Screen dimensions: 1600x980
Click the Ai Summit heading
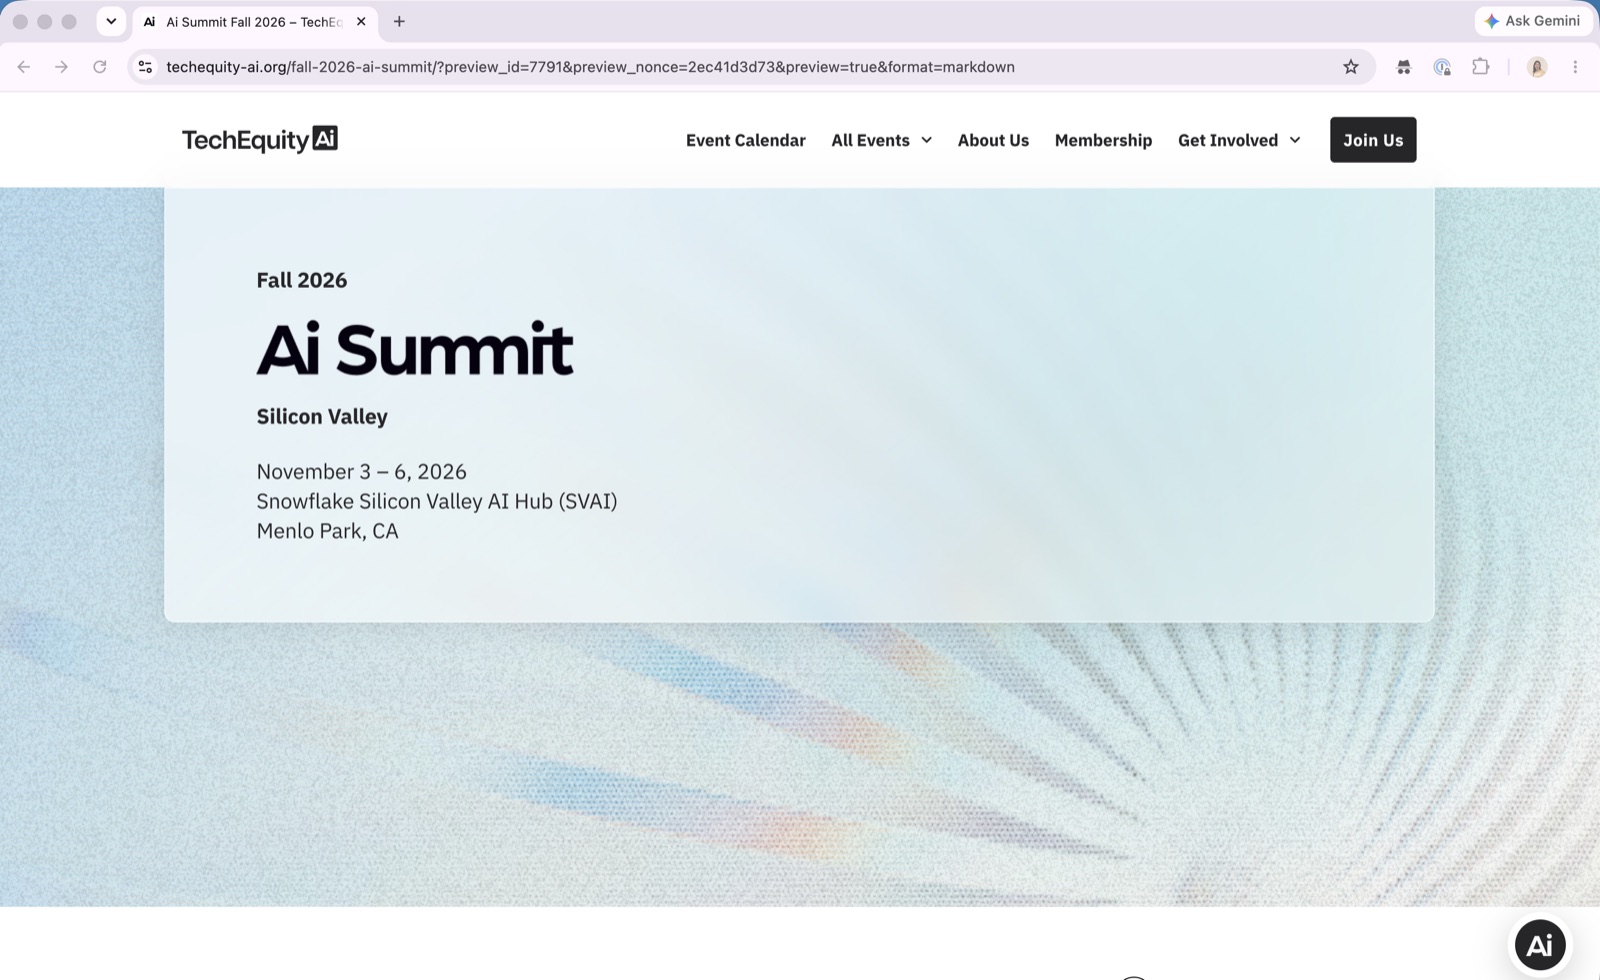tap(415, 349)
